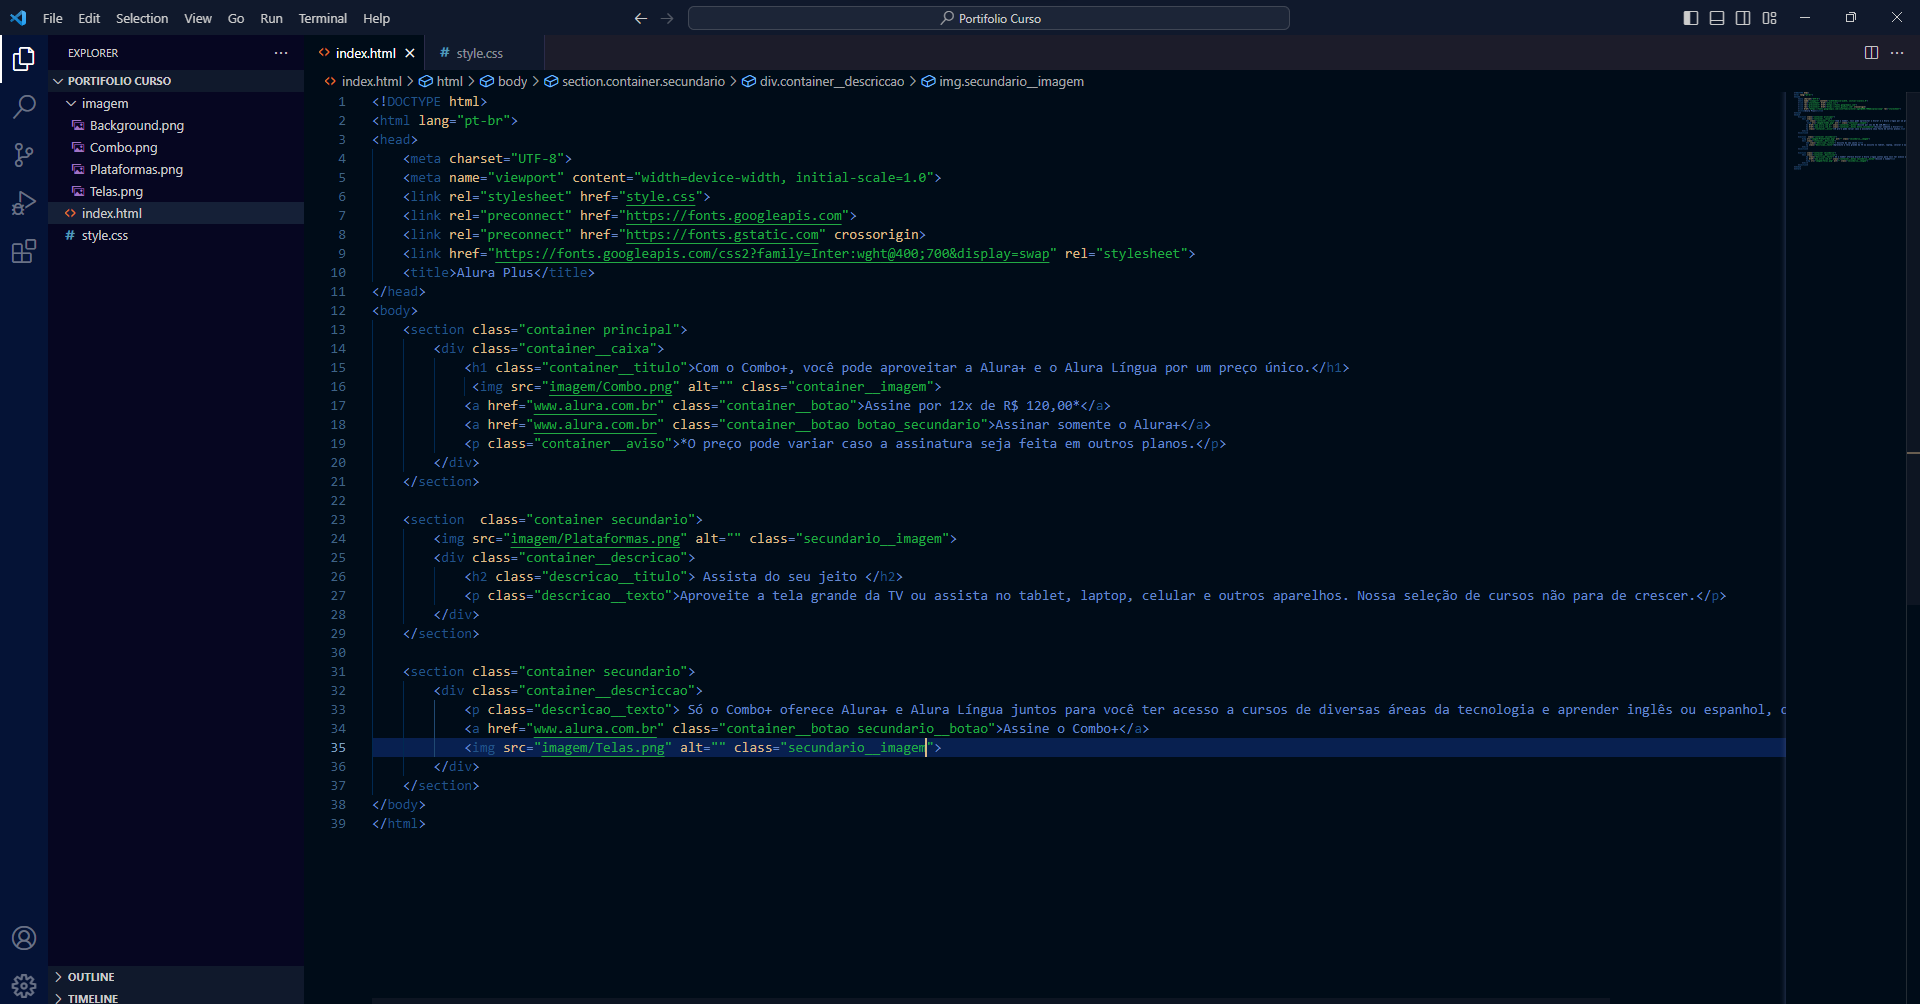Click section.container.secundario breadcrumb
1920x1004 pixels.
click(x=634, y=81)
